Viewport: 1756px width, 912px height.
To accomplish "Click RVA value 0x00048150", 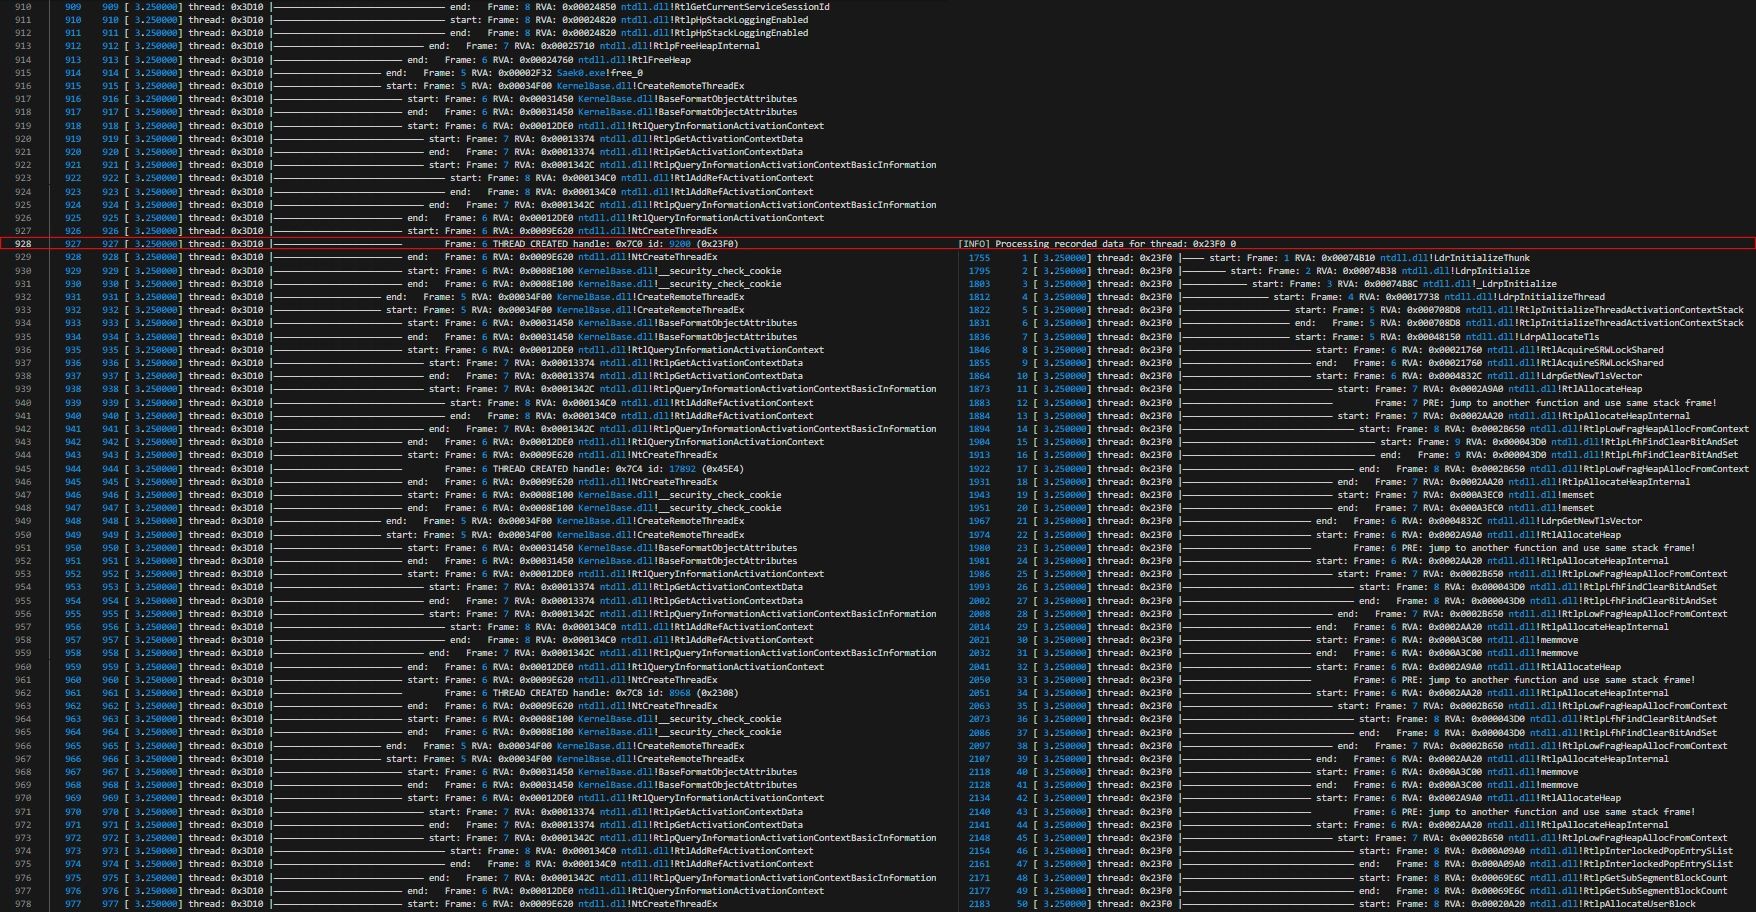I will tap(1433, 337).
